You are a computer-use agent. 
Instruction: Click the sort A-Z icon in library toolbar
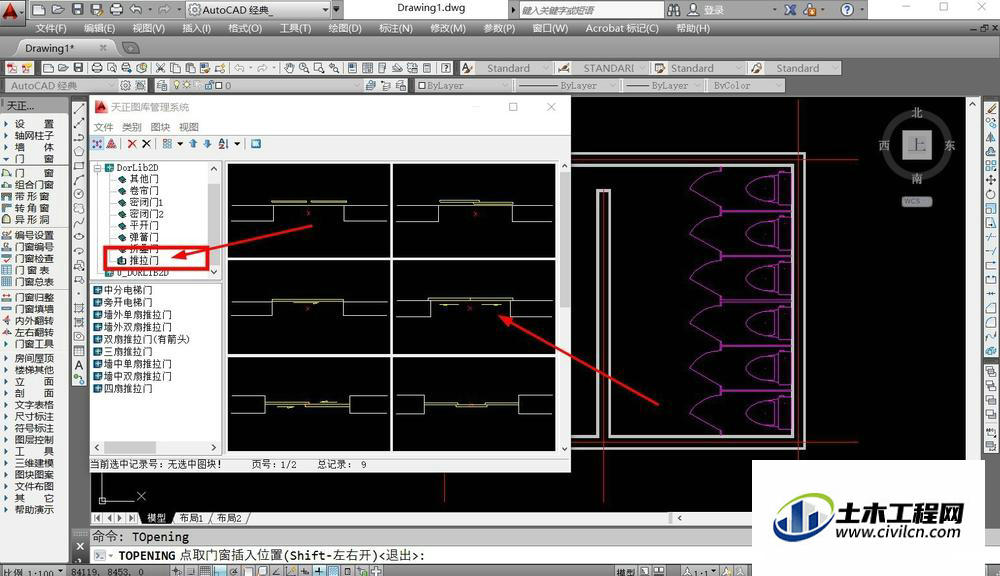(223, 144)
